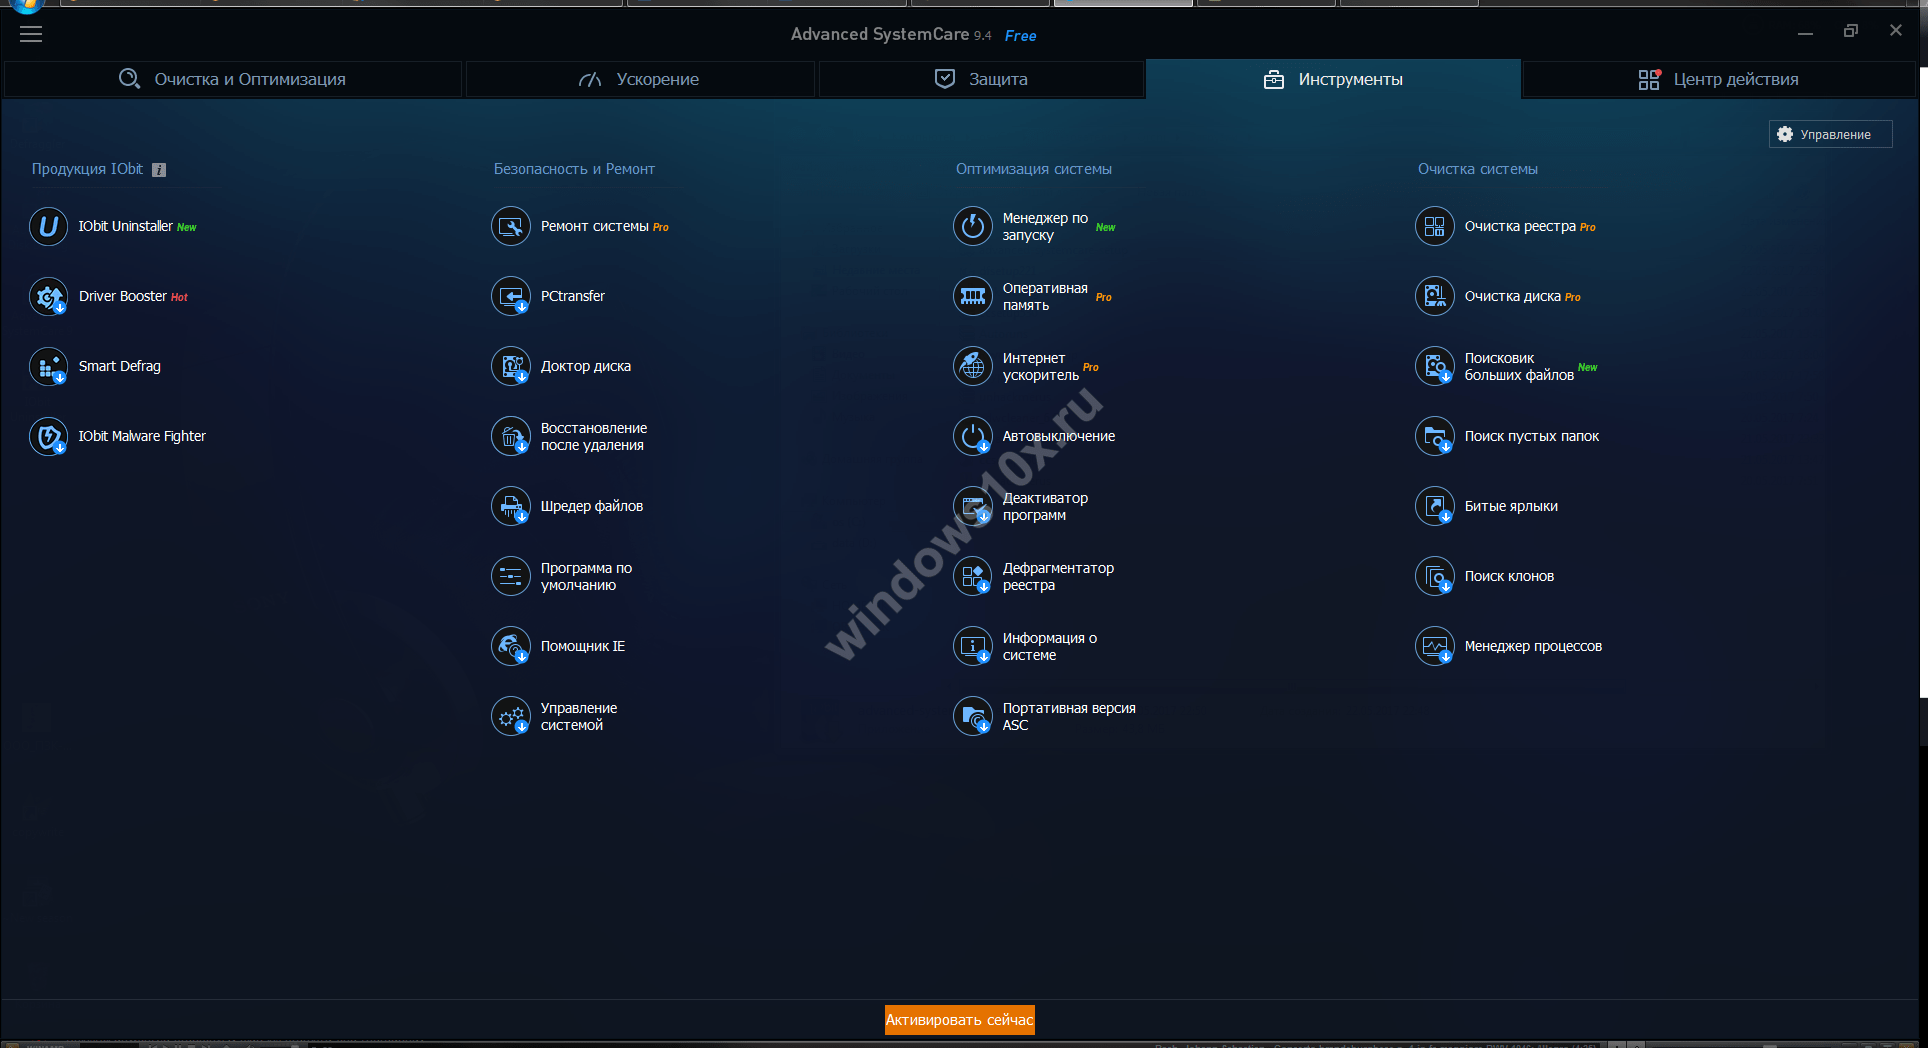The width and height of the screenshot is (1928, 1048).
Task: Select the Инструменты tab
Action: 1333,79
